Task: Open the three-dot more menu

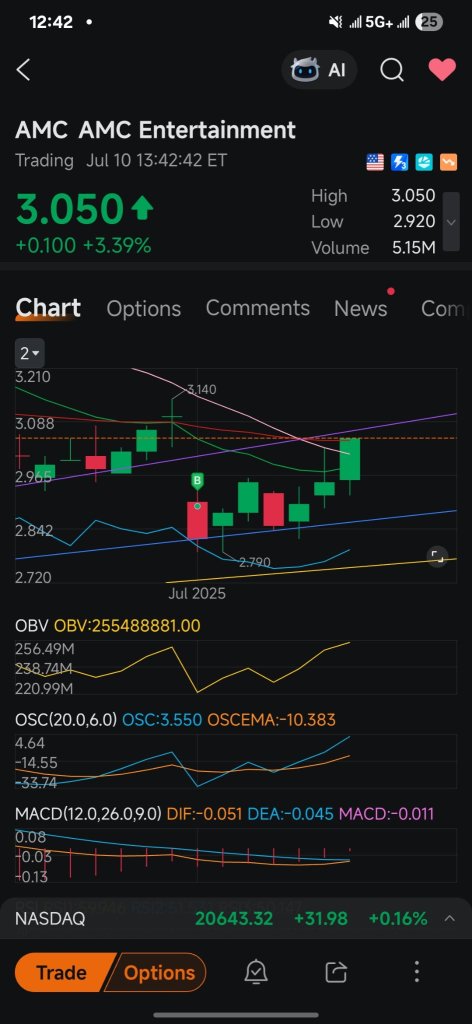Action: 417,972
